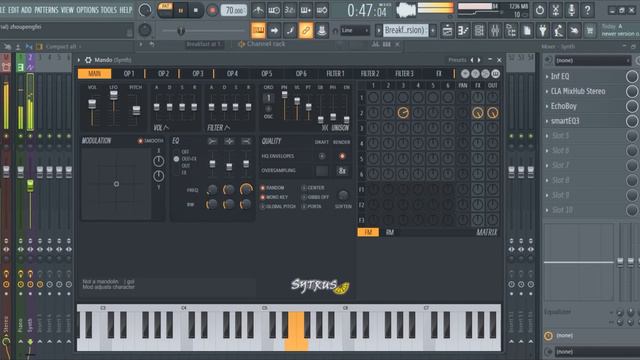
Task: Expand the Inf EQ slot menu arrow
Action: click(x=547, y=76)
